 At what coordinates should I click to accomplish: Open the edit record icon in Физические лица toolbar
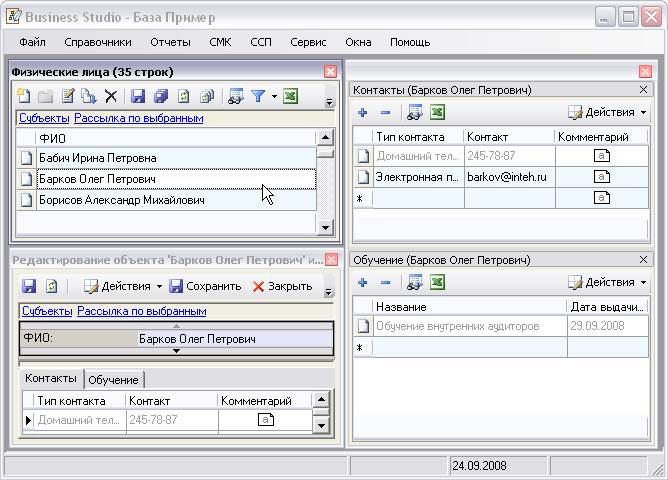(68, 96)
